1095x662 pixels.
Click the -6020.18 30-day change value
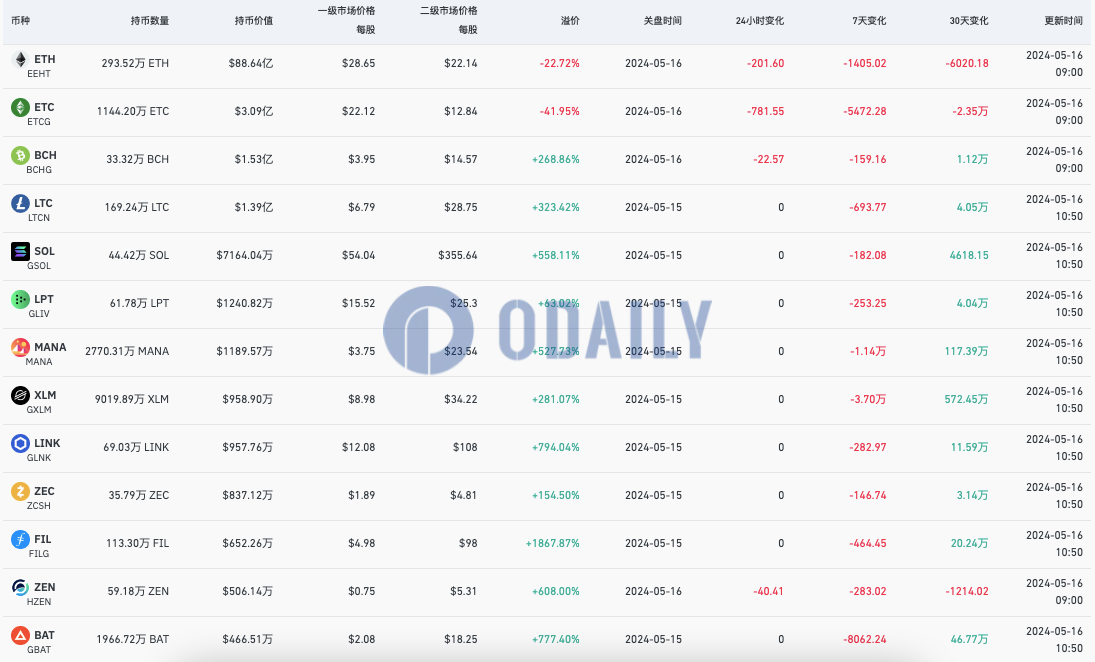coord(967,63)
